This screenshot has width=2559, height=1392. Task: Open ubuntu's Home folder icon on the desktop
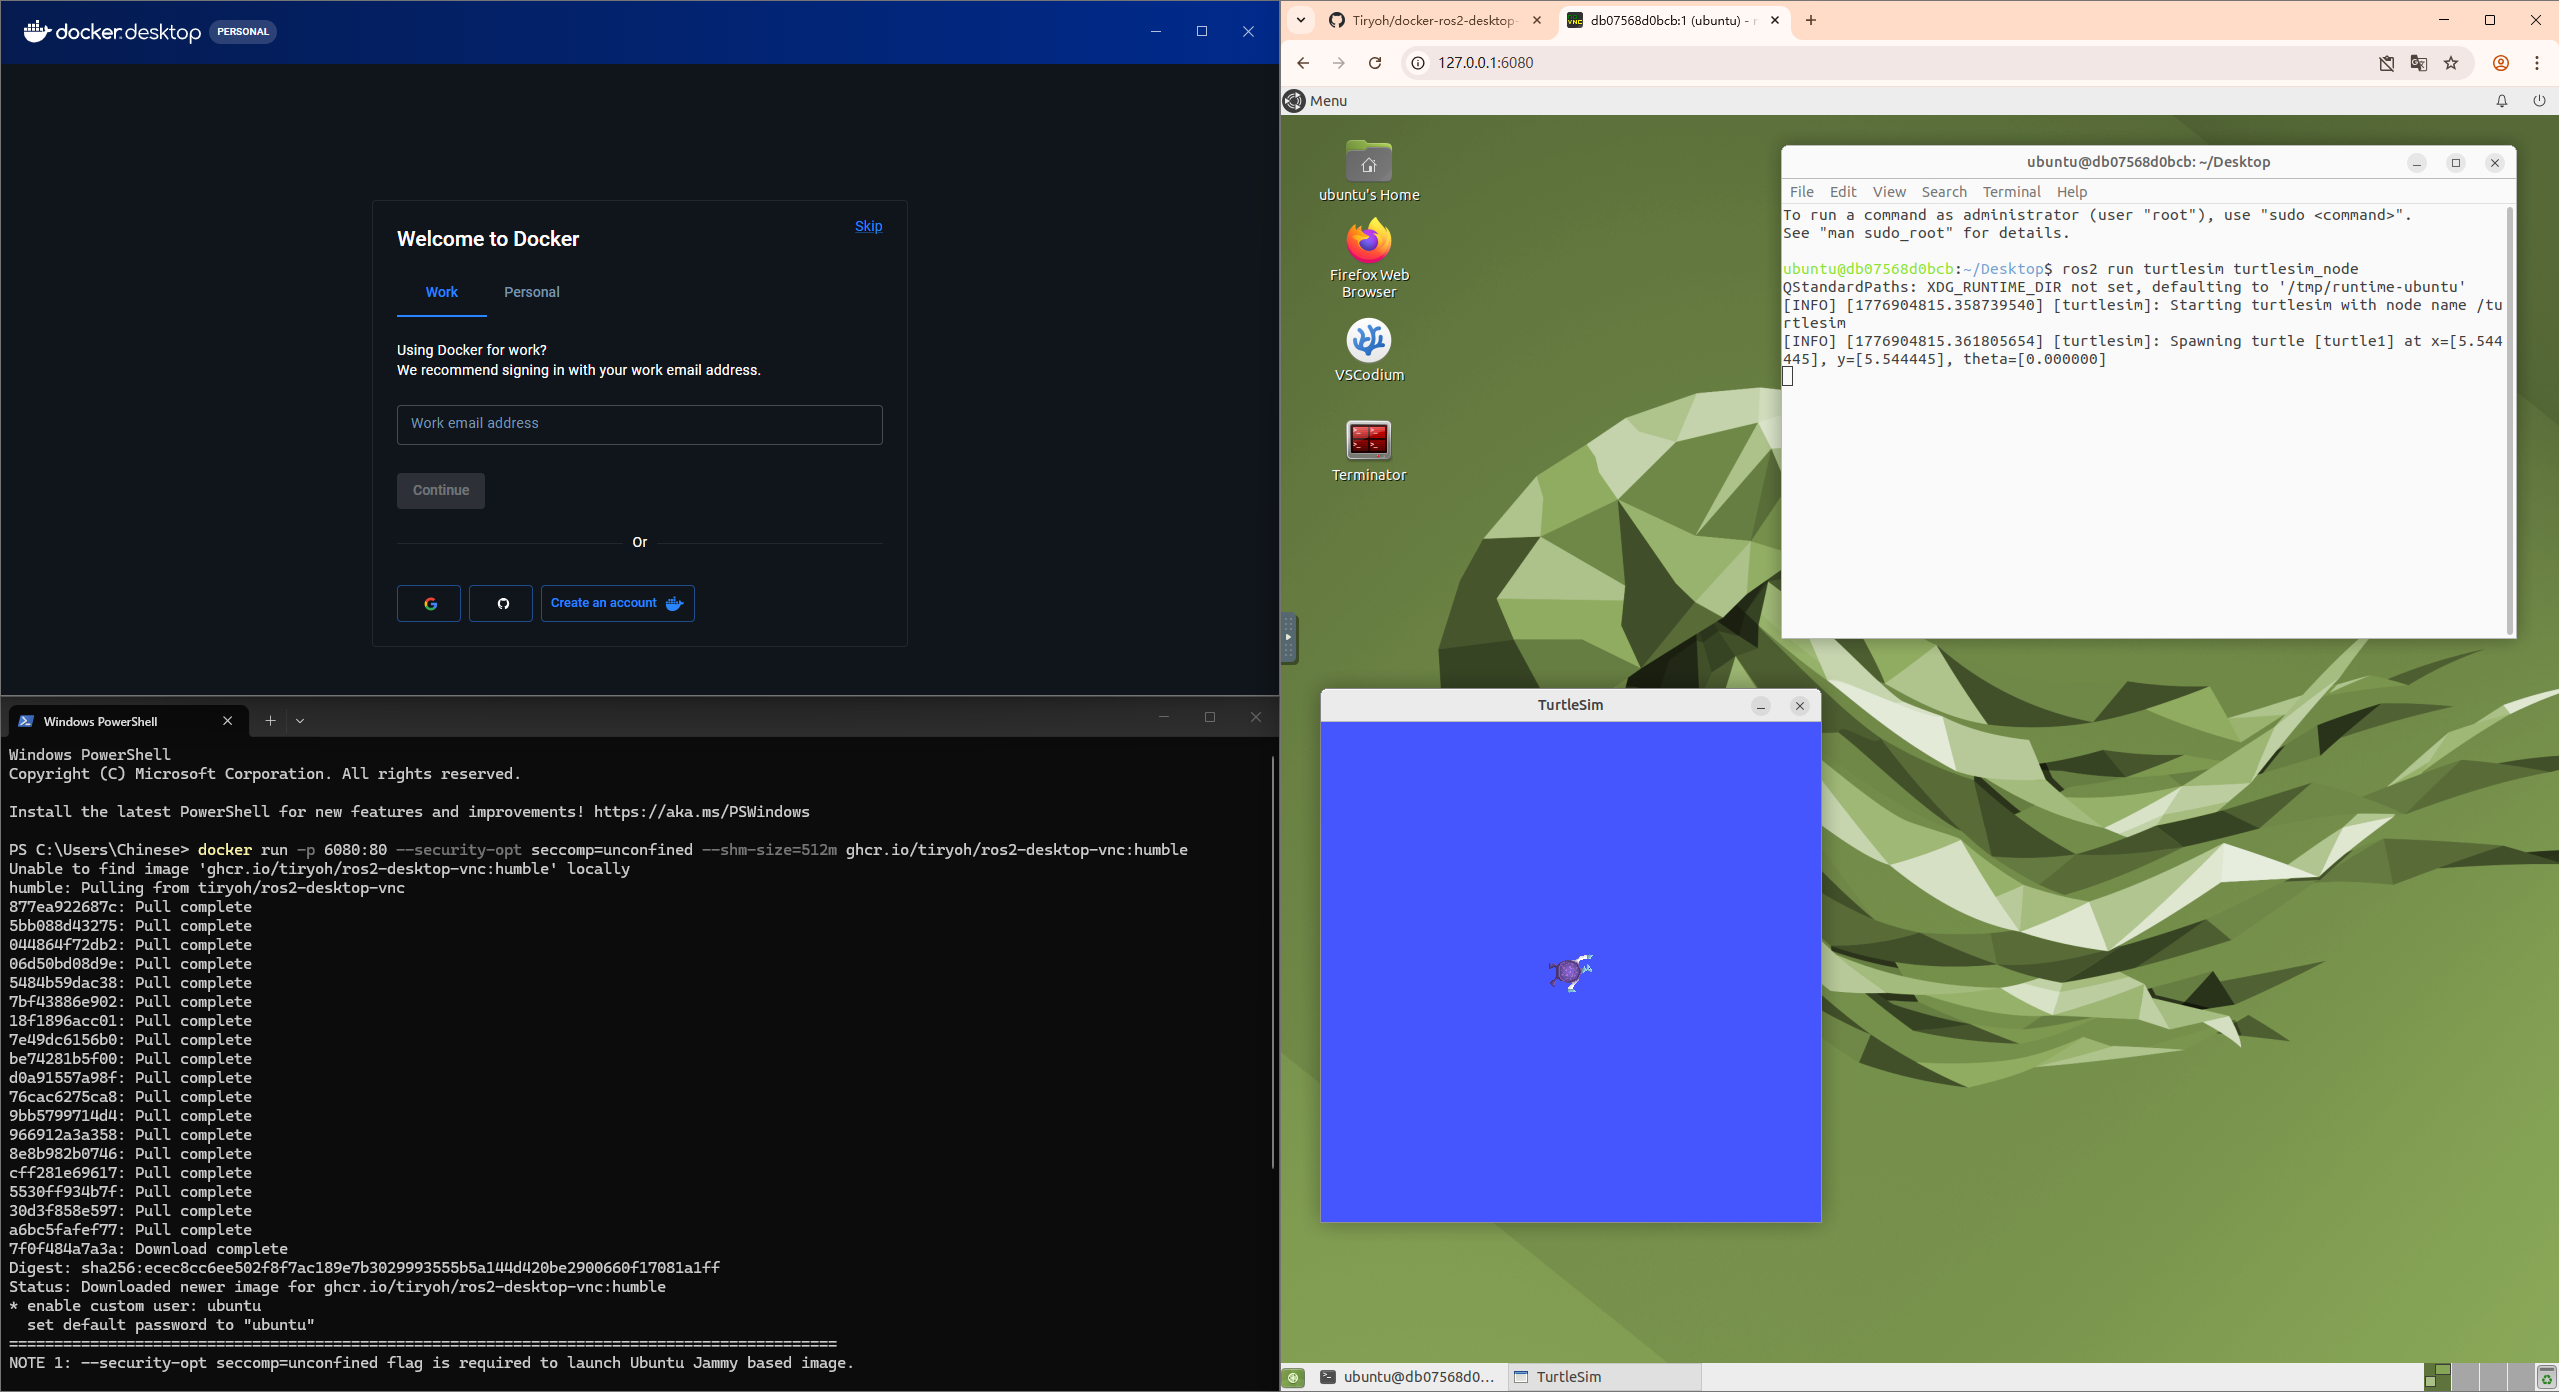1368,172
